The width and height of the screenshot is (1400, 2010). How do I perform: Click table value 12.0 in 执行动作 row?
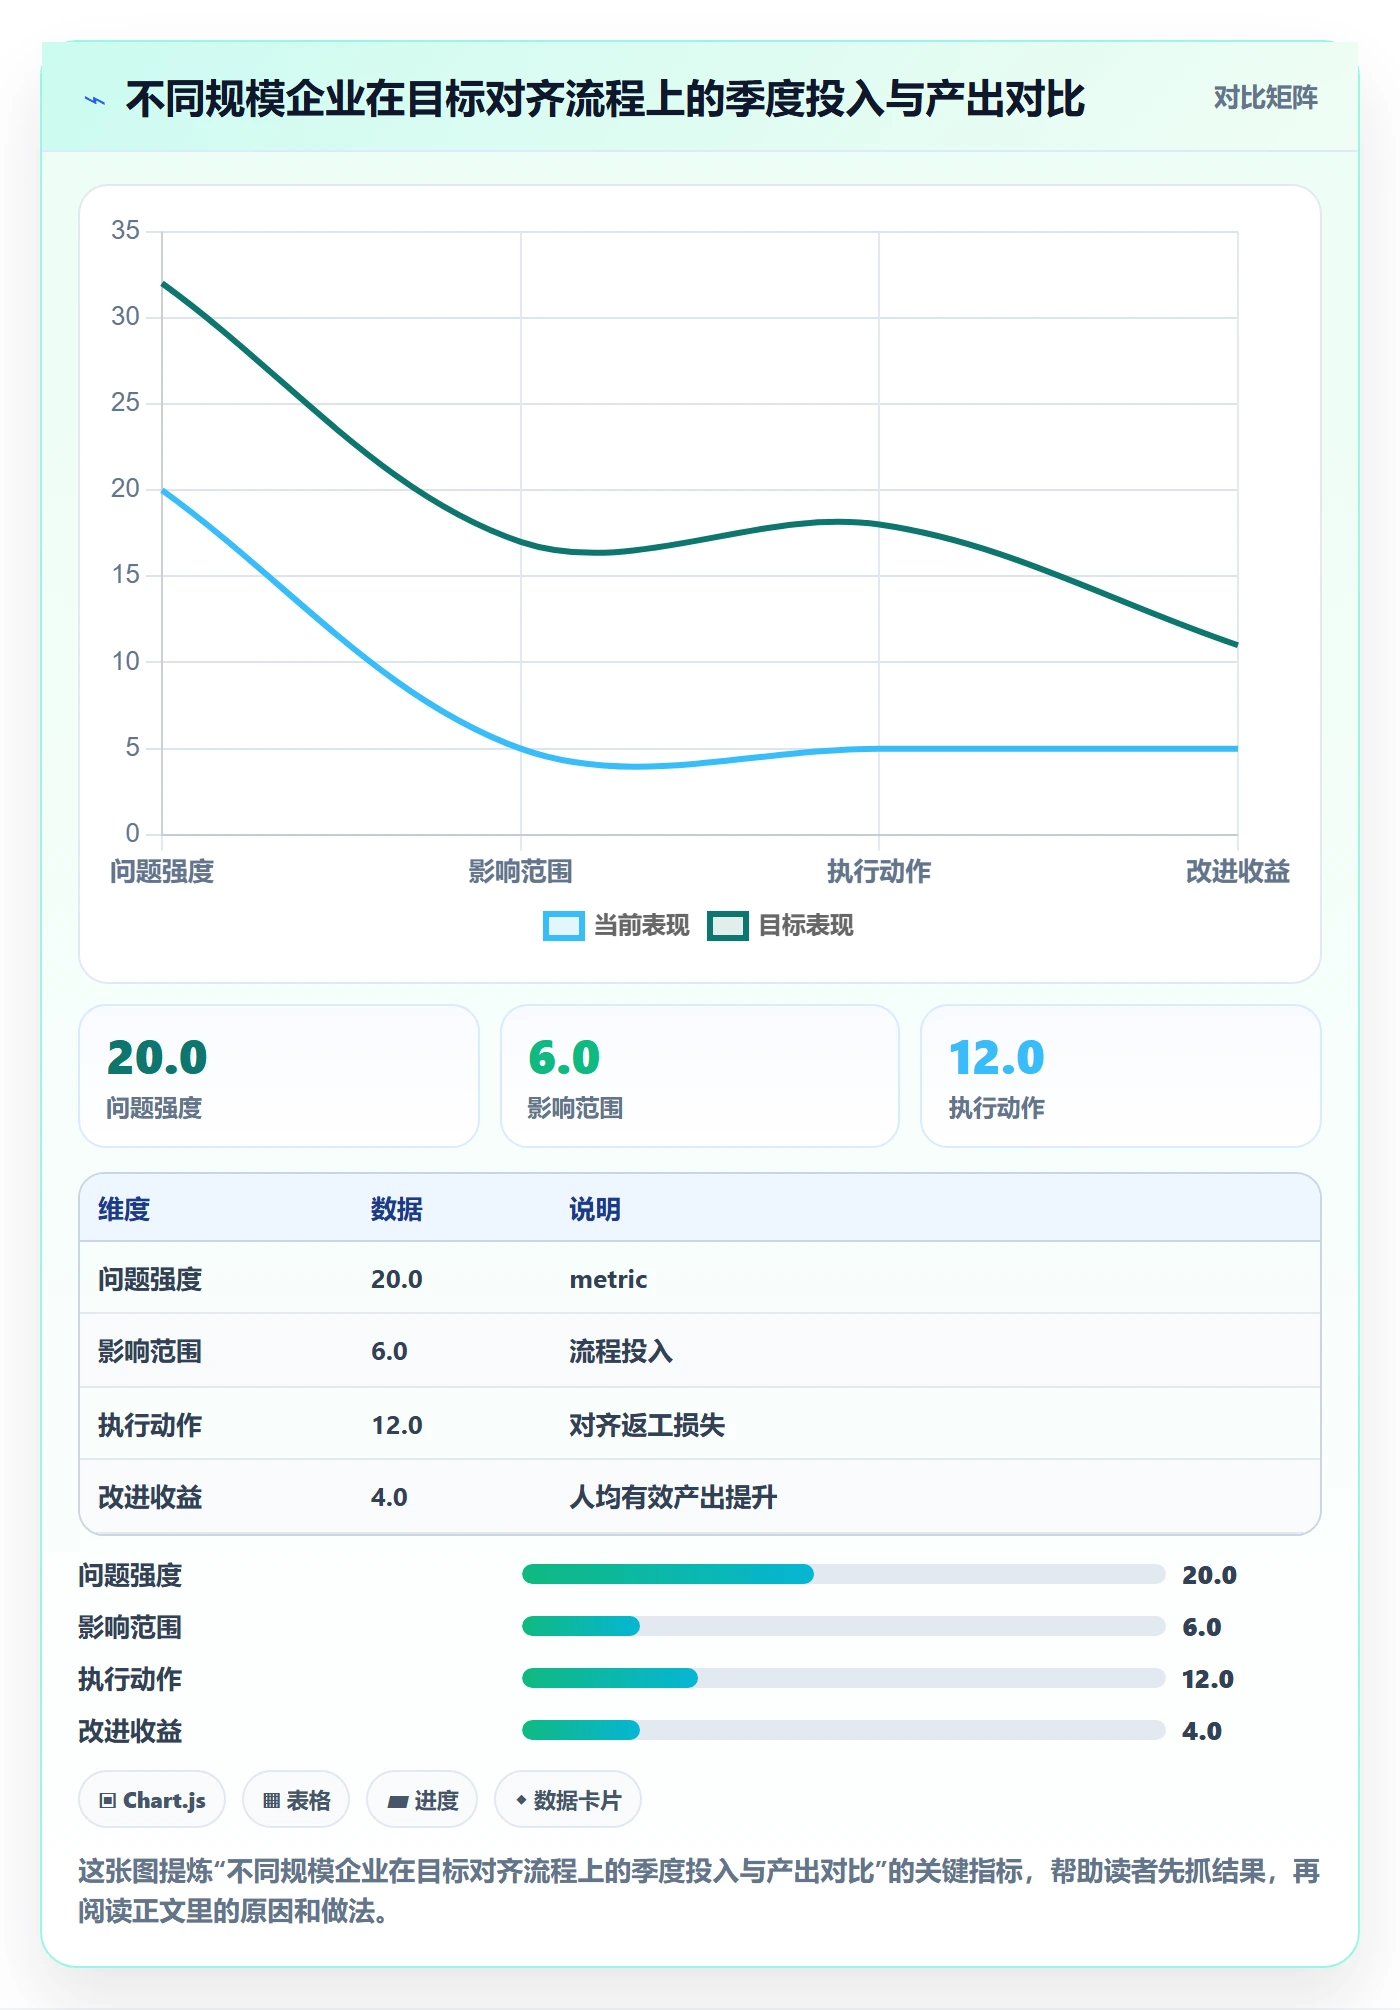[x=397, y=1425]
